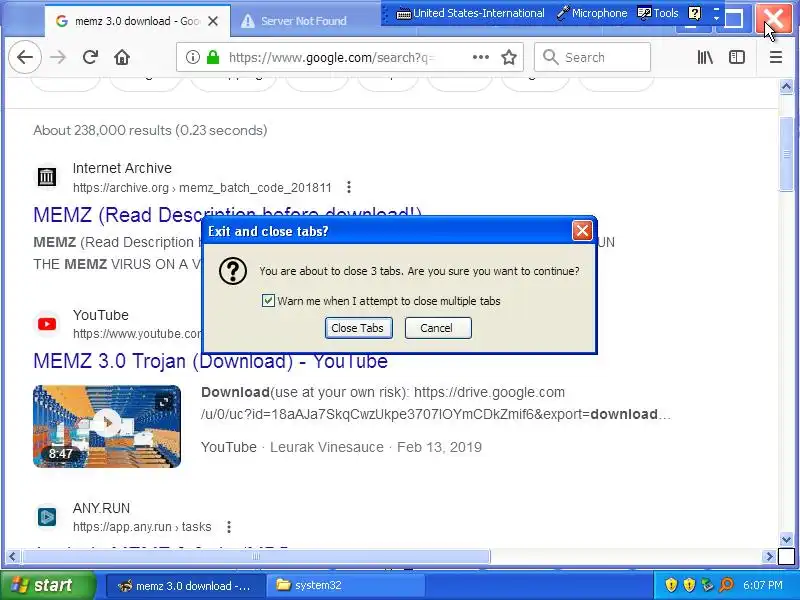Bookmark this page with the star icon
The image size is (800, 600).
point(509,57)
